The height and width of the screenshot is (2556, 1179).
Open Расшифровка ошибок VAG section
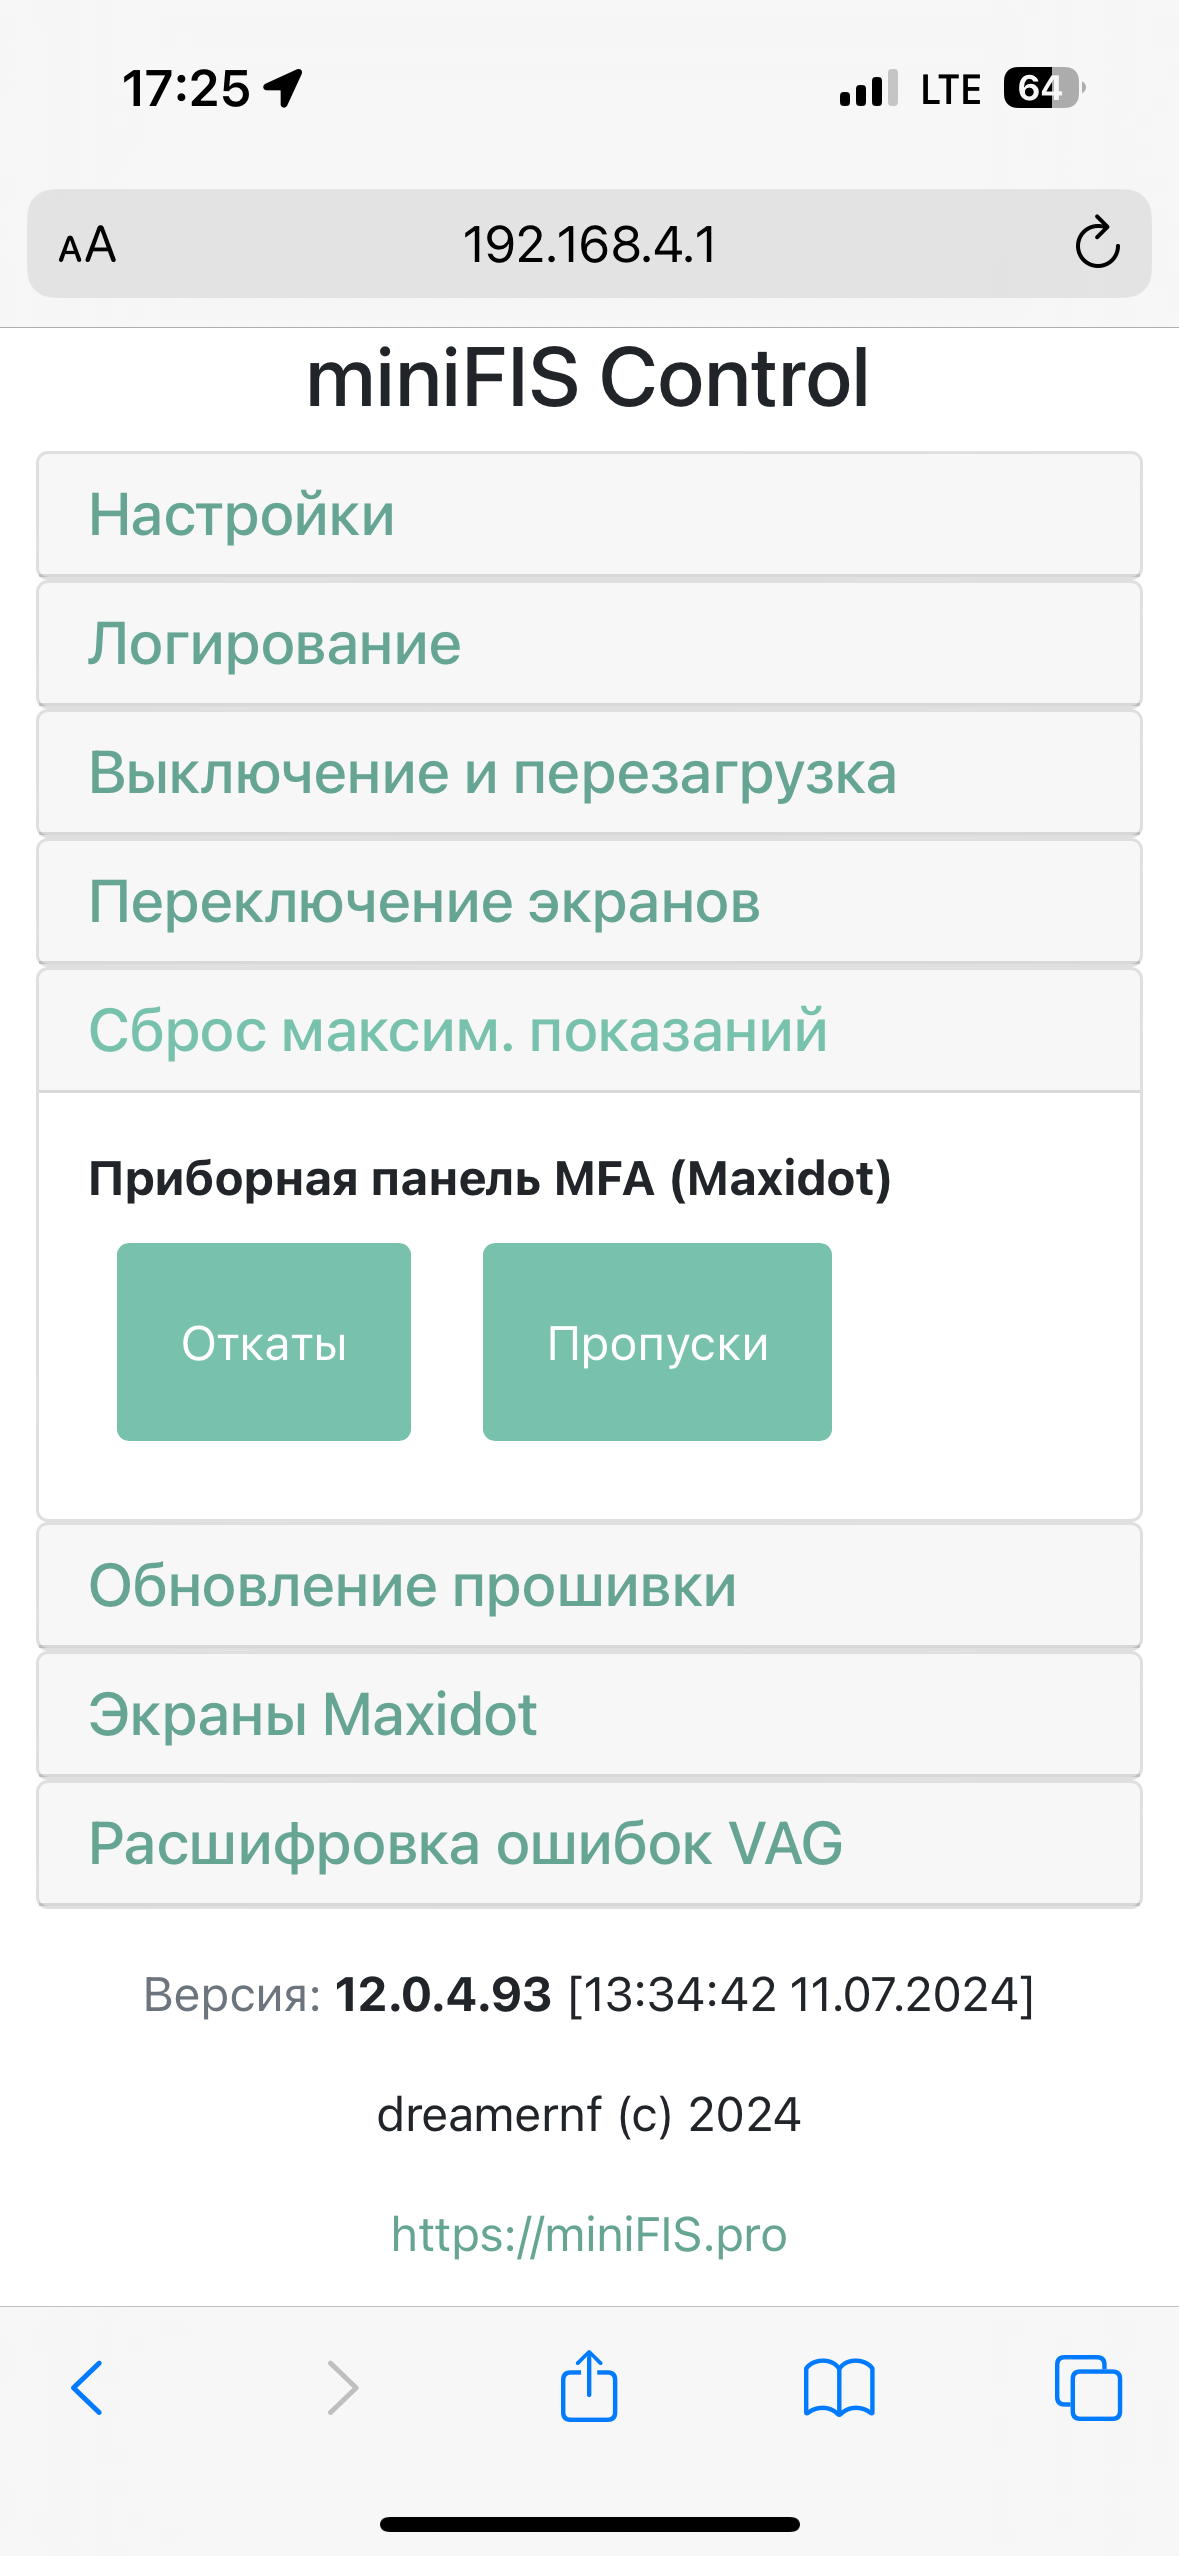589,1844
